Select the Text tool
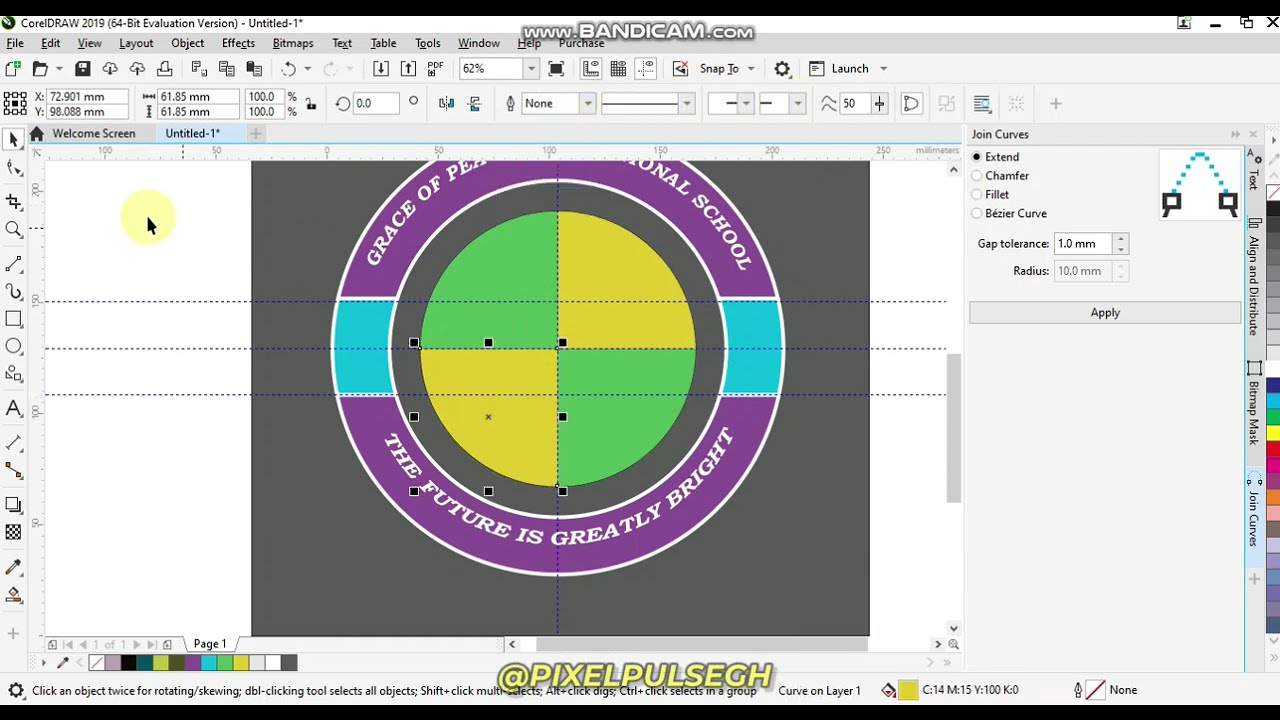The image size is (1280, 720). pyautogui.click(x=13, y=408)
